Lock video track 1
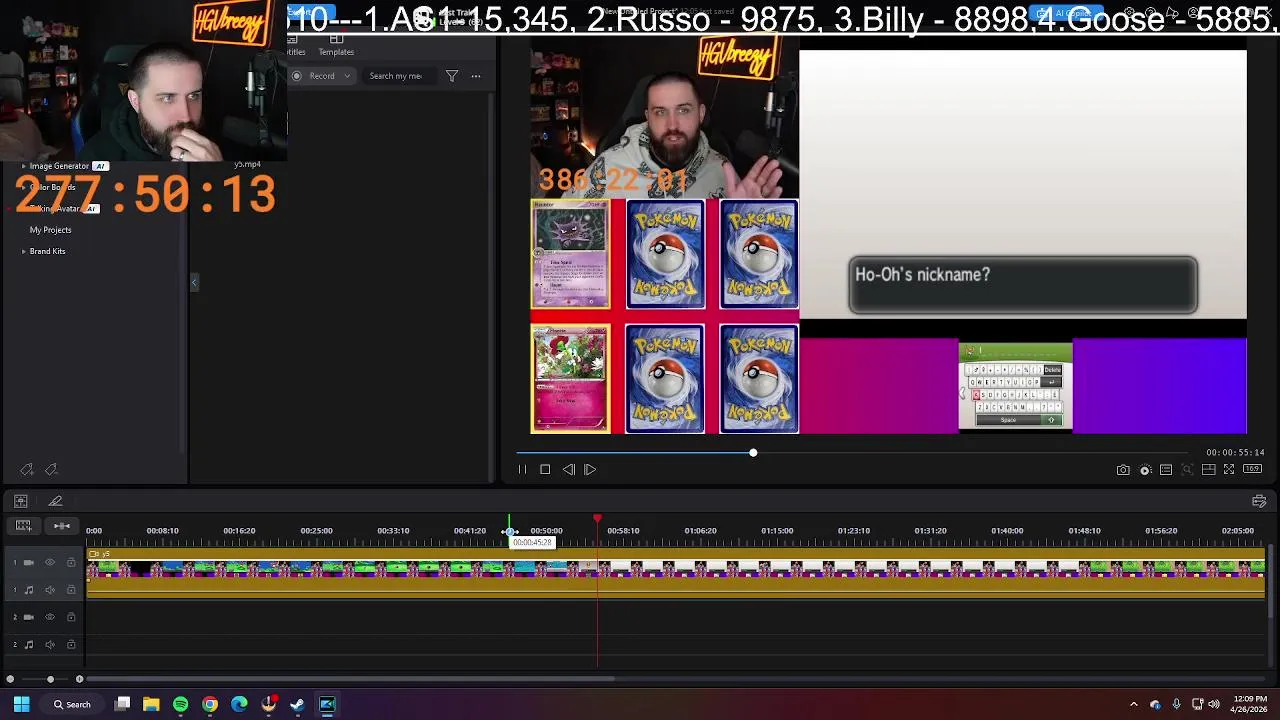Viewport: 1280px width, 720px height. pyautogui.click(x=71, y=562)
